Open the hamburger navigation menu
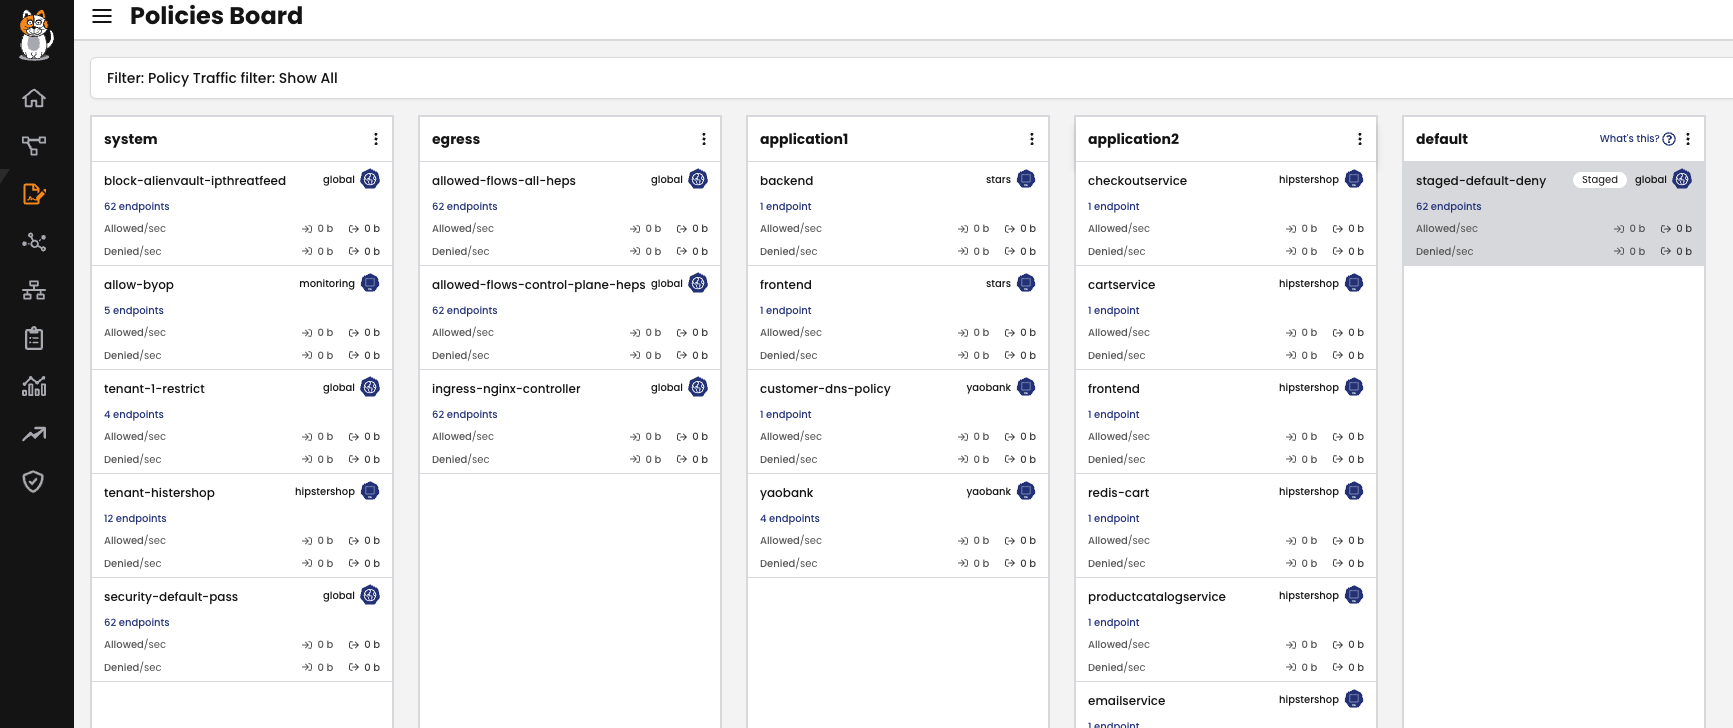The height and width of the screenshot is (728, 1733). [102, 16]
